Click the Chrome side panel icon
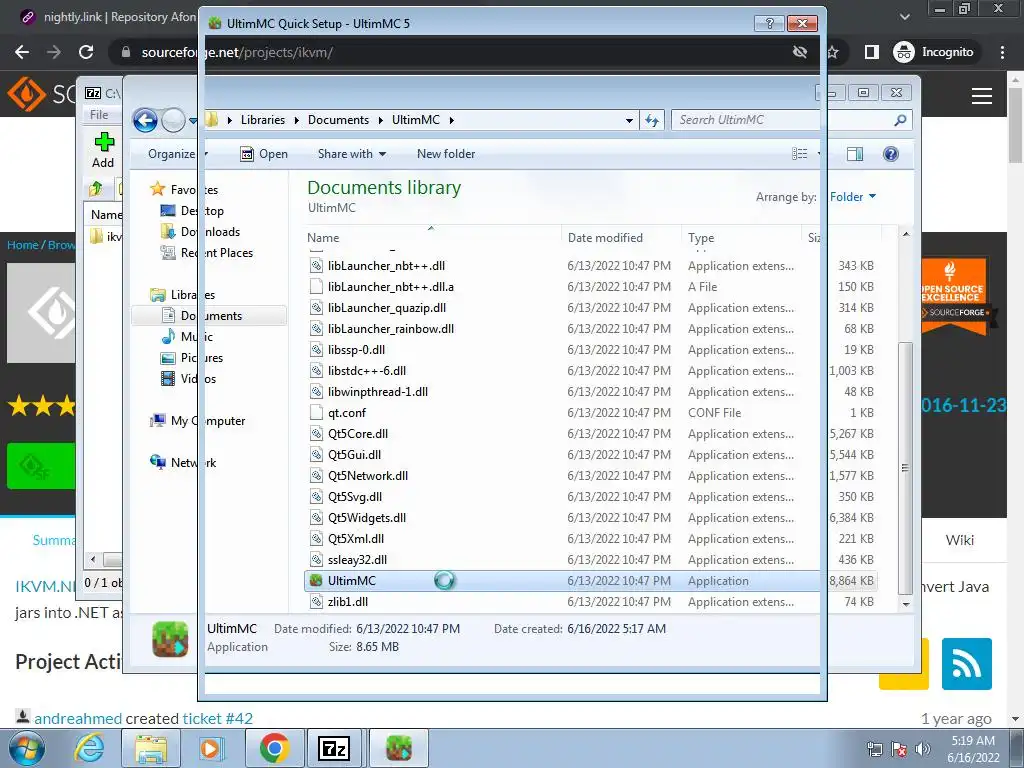 point(871,52)
